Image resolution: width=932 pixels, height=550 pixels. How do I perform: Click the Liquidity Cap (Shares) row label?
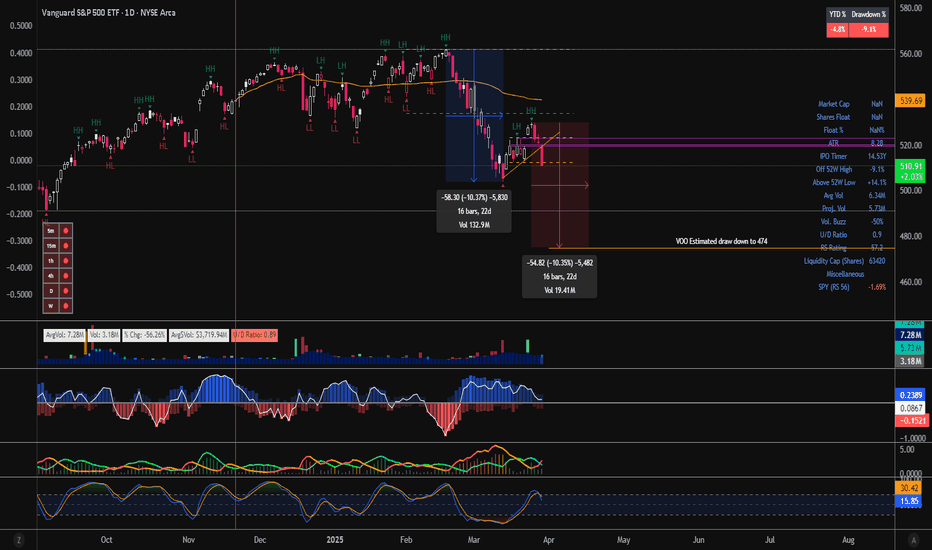[x=833, y=261]
